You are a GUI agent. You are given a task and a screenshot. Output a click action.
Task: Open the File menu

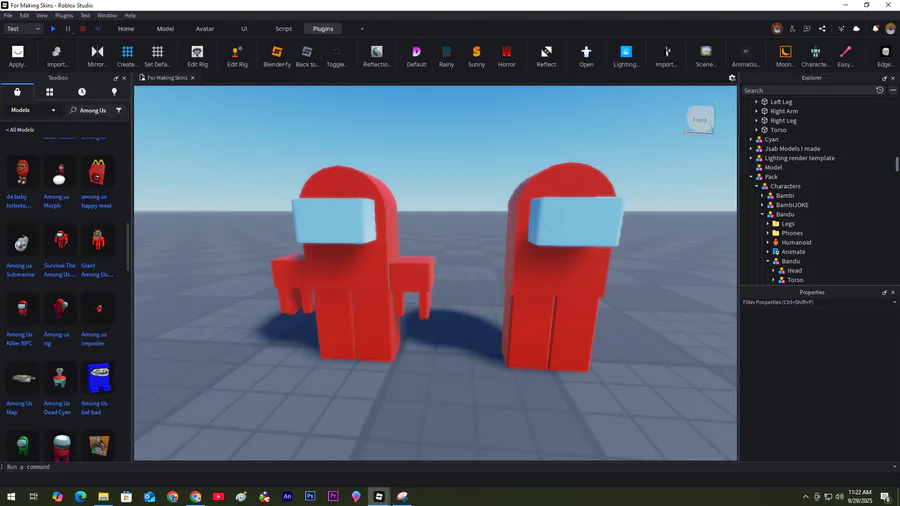click(x=8, y=15)
